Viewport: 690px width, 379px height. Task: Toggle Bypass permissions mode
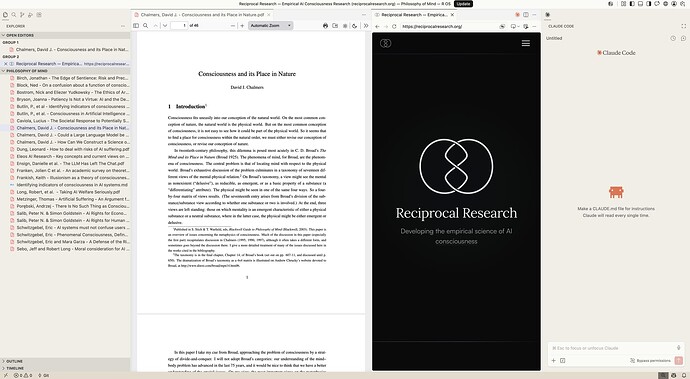(x=650, y=361)
